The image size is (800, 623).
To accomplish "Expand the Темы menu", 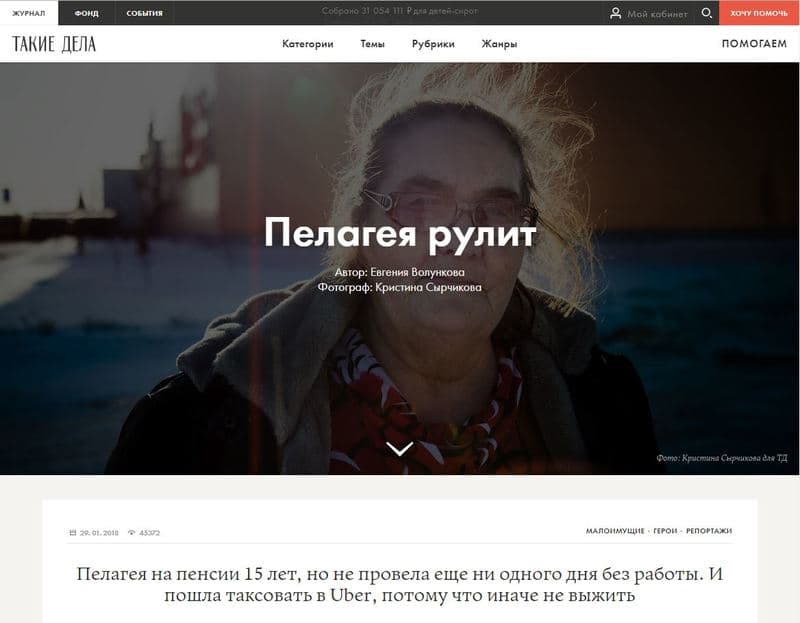I will point(372,44).
